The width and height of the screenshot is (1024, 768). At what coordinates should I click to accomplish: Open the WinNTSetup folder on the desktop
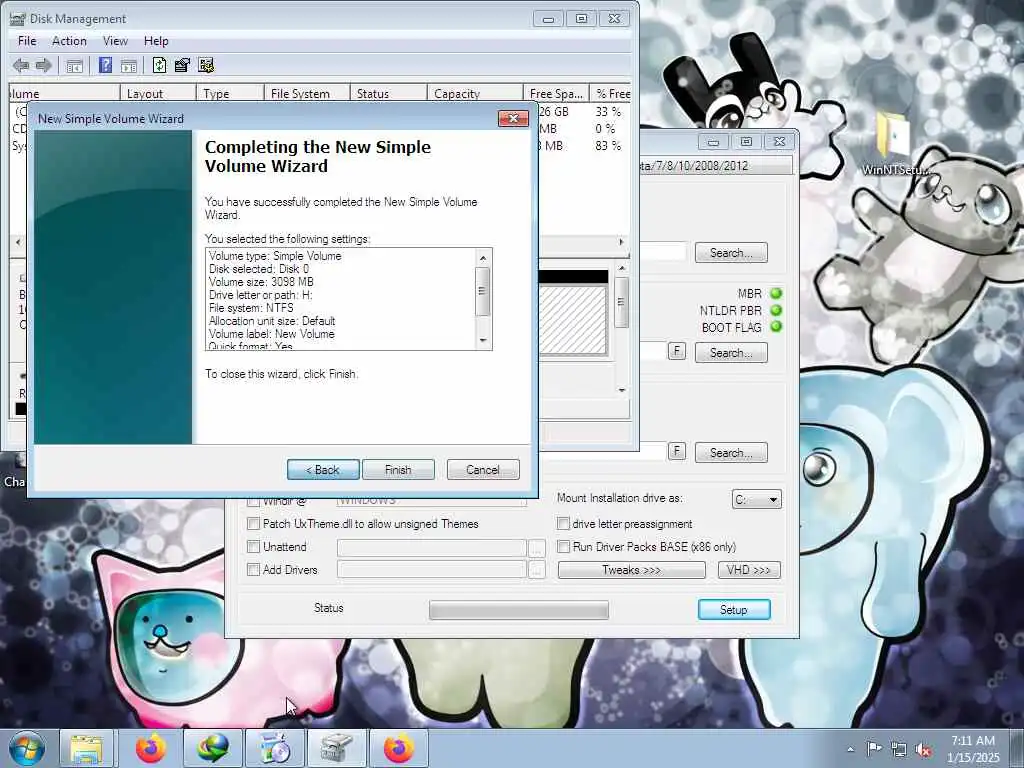(x=895, y=144)
